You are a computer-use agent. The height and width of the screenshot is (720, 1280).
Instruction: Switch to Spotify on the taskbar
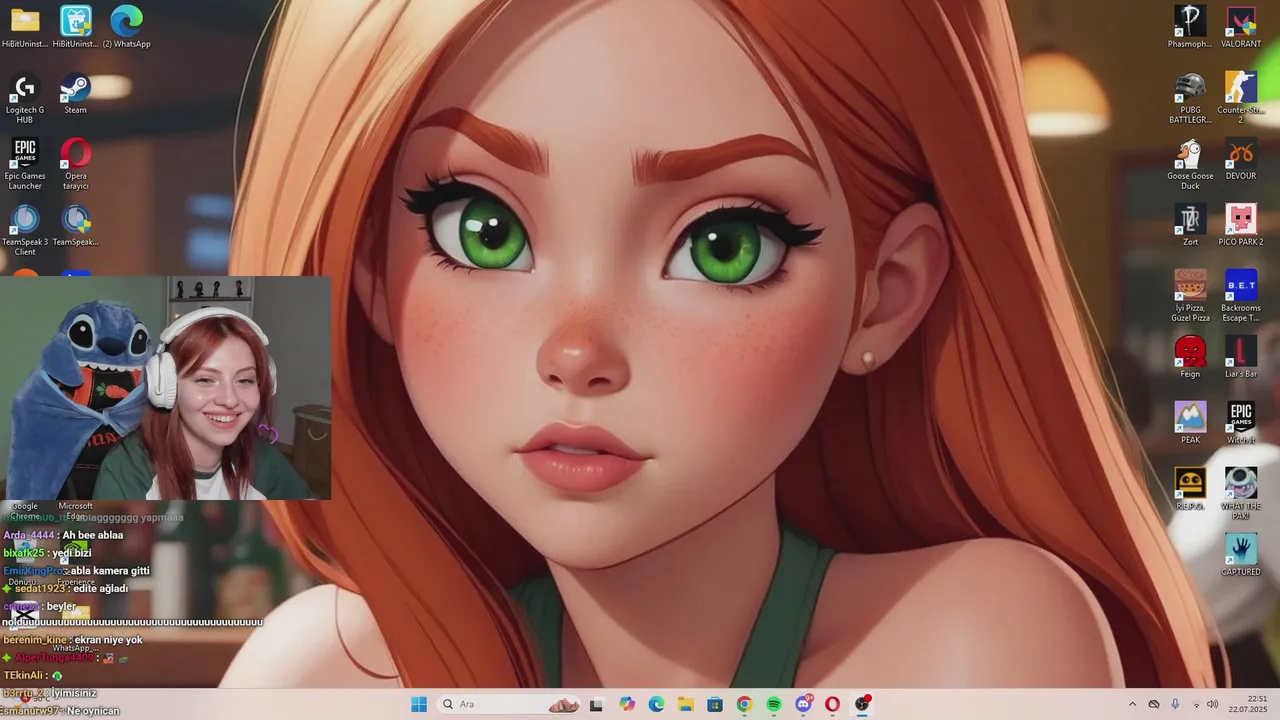(774, 704)
